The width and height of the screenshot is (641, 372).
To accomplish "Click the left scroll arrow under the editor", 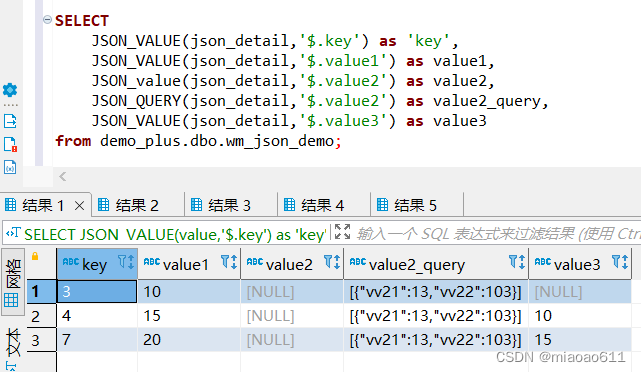I will pos(63,177).
